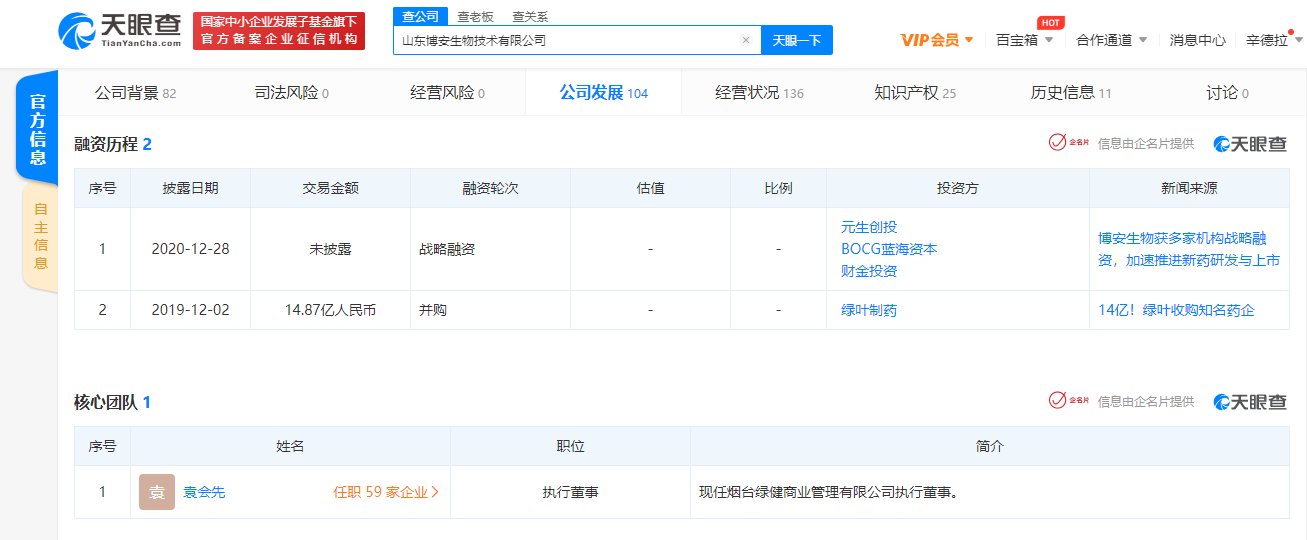The image size is (1307, 540).
Task: Open the 百宝箱 dropdown menu
Action: coord(1025,40)
